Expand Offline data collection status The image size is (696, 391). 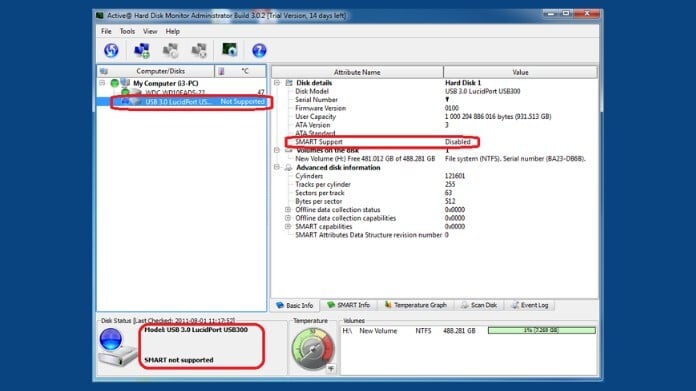pyautogui.click(x=288, y=209)
